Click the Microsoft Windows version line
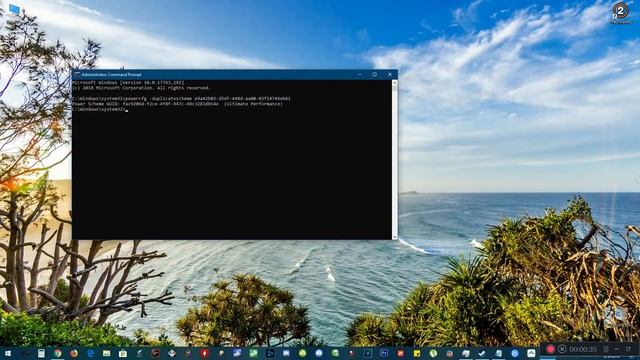The height and width of the screenshot is (360, 640). click(128, 82)
